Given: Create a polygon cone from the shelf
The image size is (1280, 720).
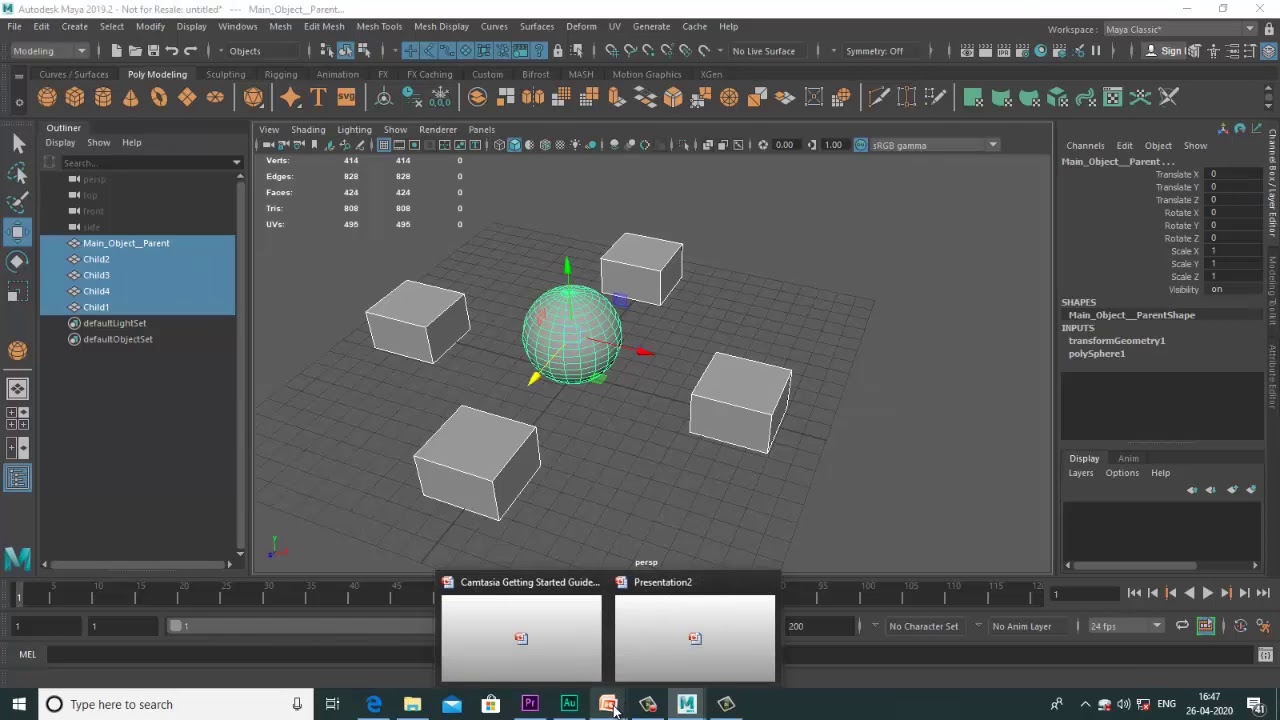Looking at the screenshot, I should point(131,97).
